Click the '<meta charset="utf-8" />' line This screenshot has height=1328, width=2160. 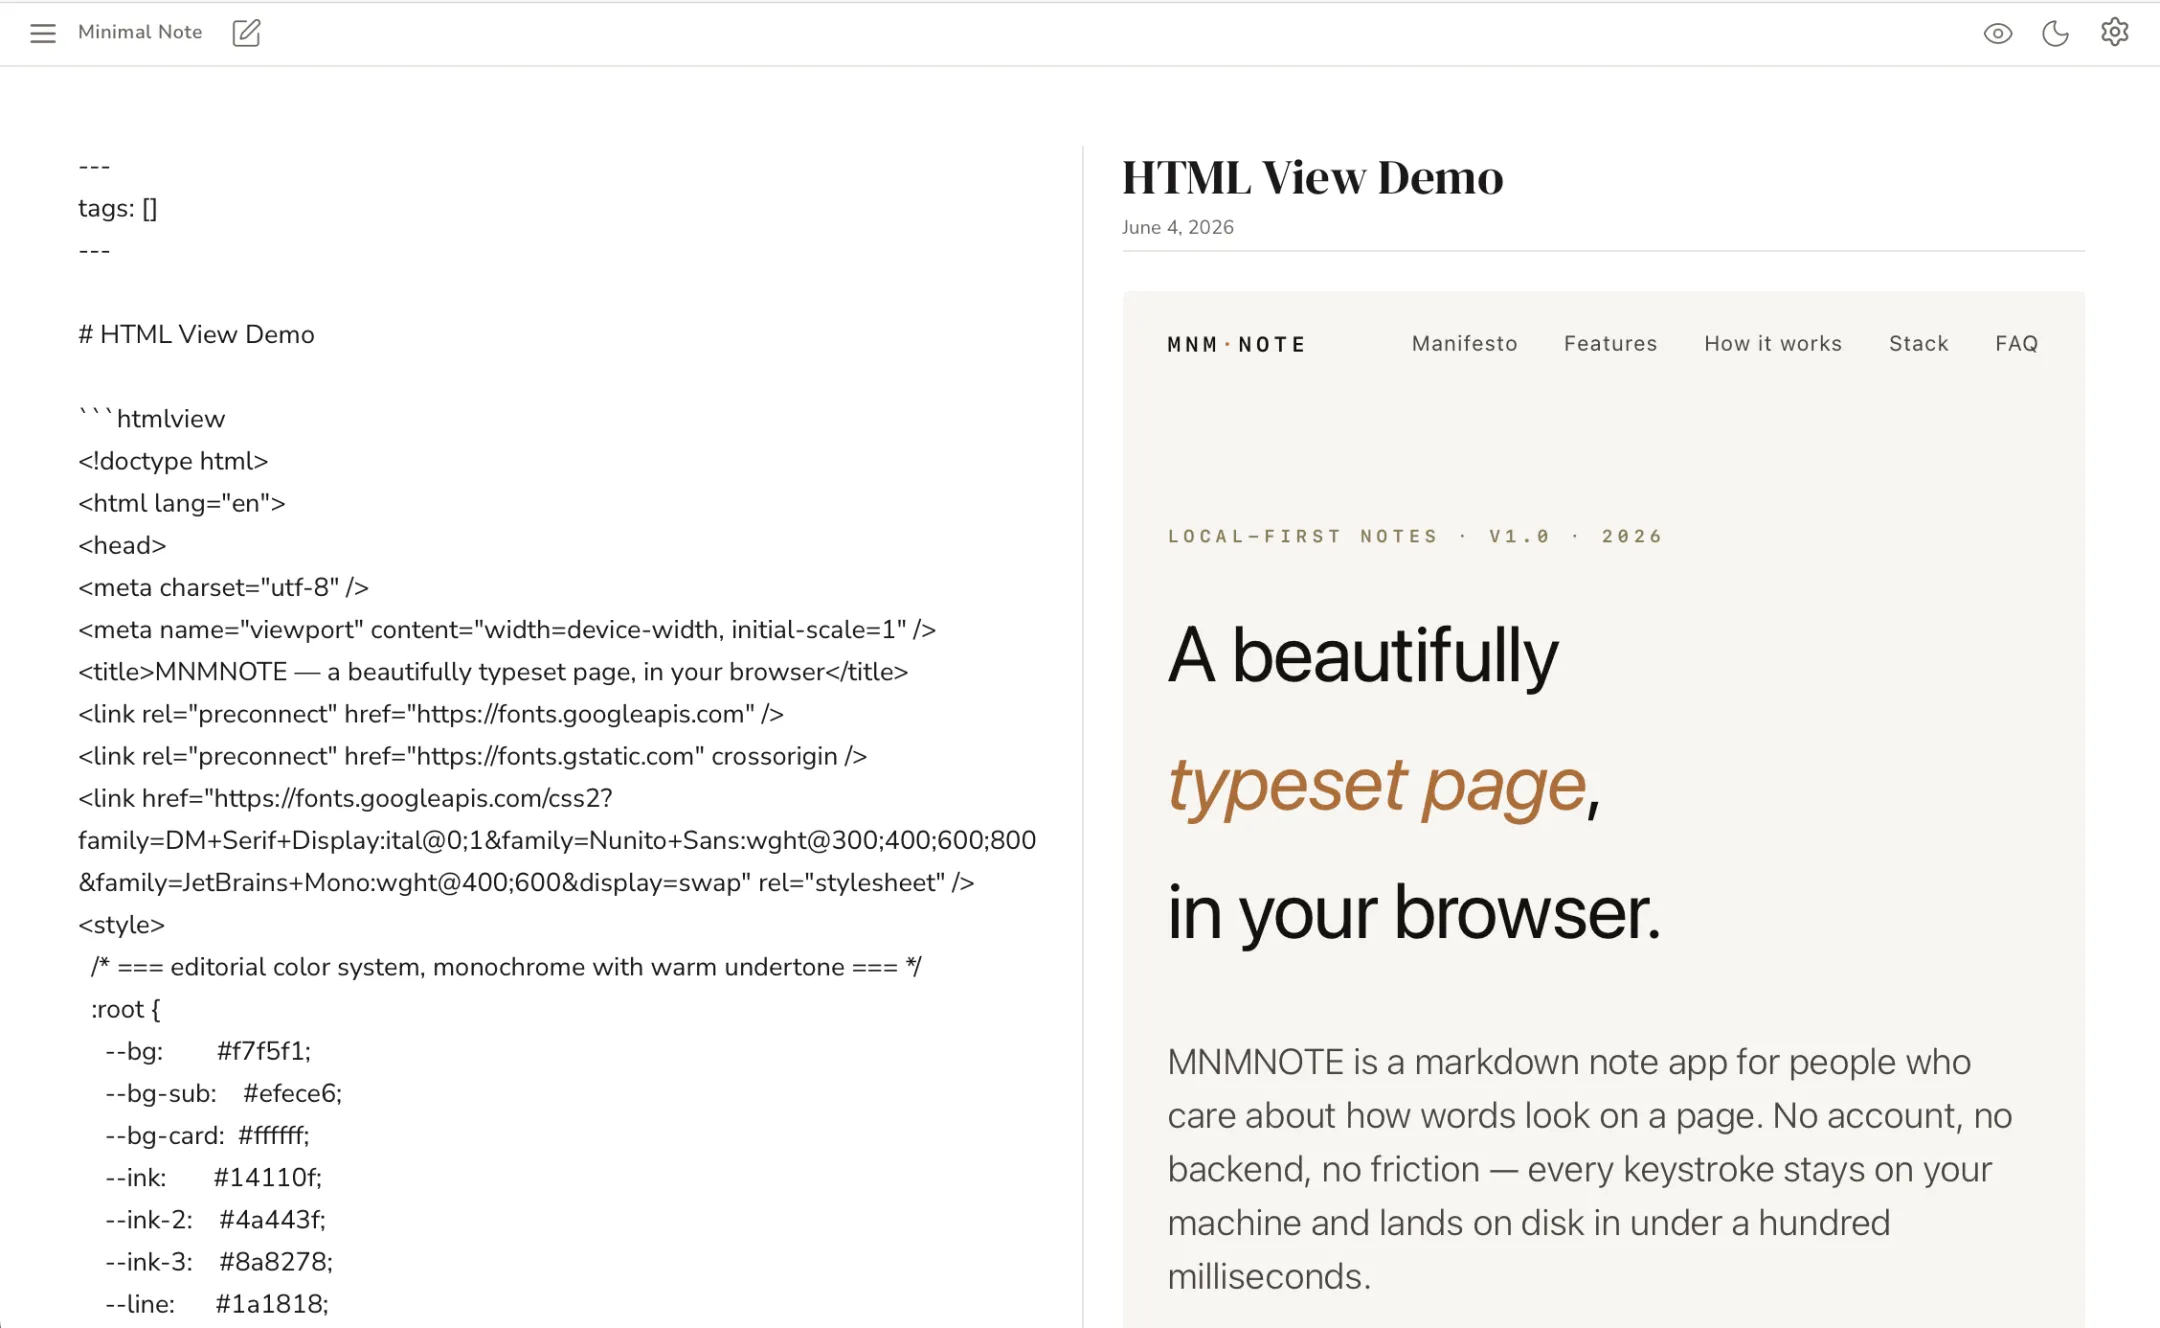coord(223,587)
